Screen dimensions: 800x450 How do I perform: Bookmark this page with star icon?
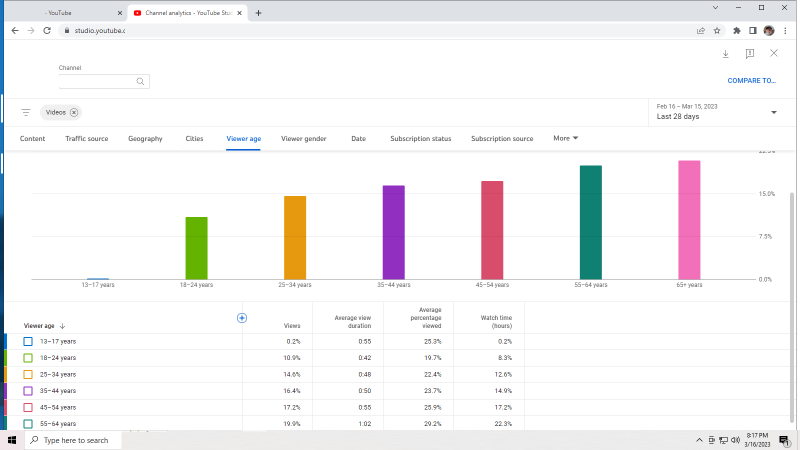pos(717,30)
